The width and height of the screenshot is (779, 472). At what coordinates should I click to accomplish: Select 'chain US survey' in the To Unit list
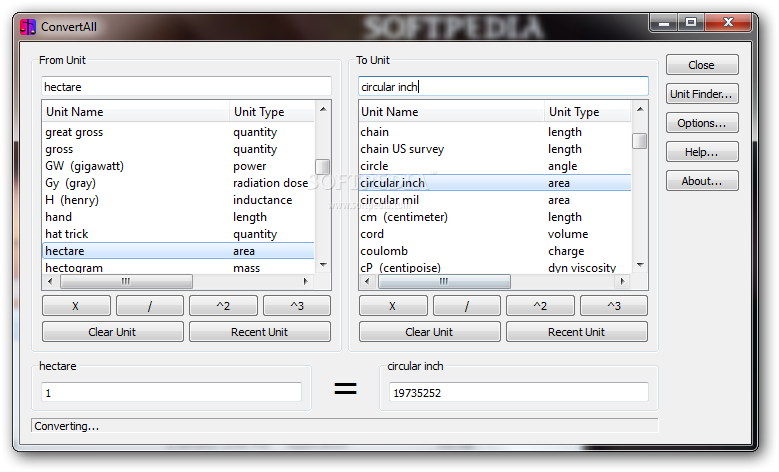[x=495, y=149]
